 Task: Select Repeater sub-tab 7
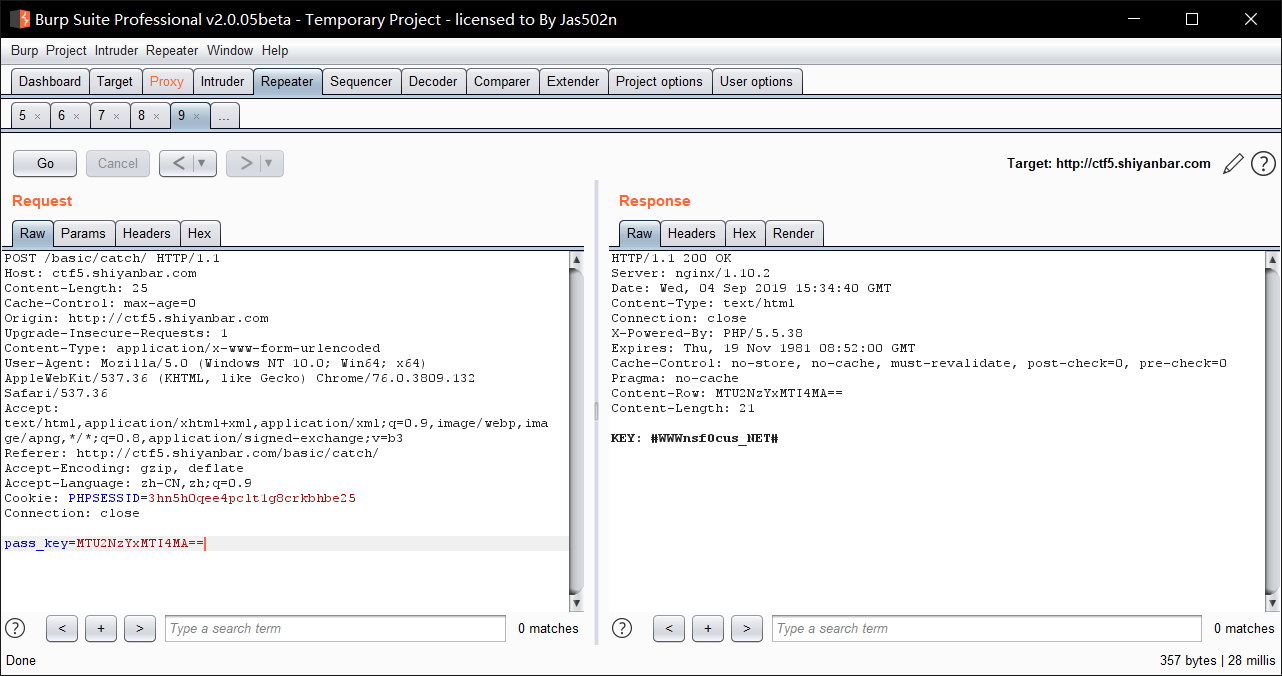tap(101, 116)
